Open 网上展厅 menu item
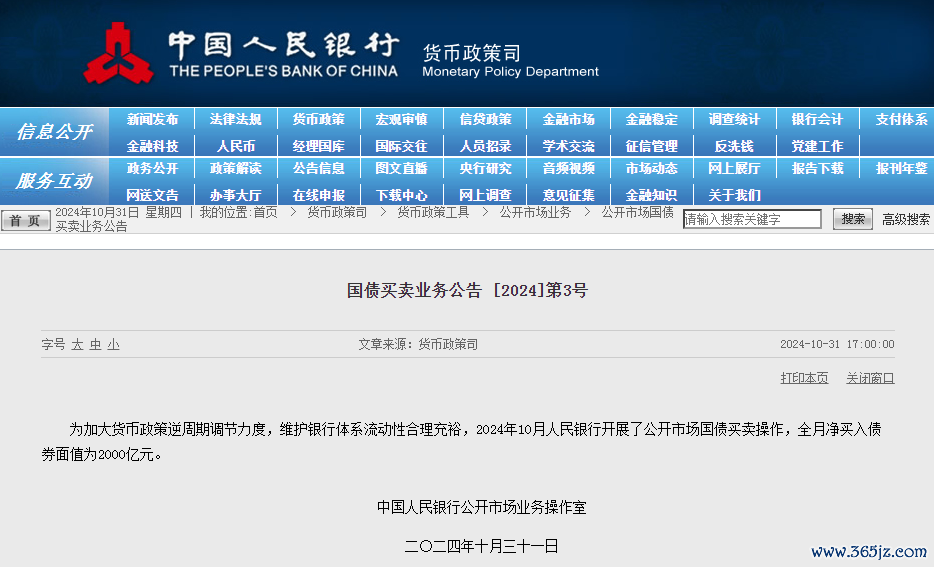This screenshot has height=567, width=934. point(734,169)
